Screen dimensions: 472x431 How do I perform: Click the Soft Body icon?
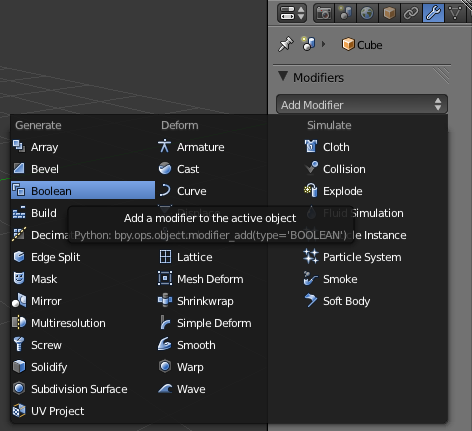[311, 301]
